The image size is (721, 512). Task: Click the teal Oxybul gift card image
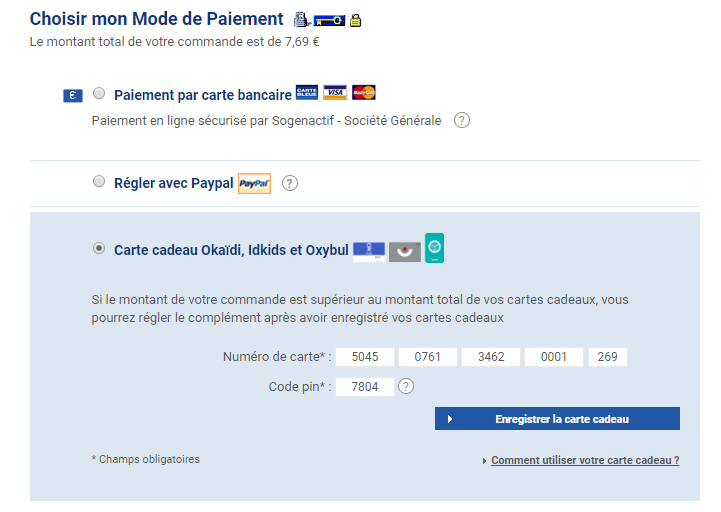435,248
